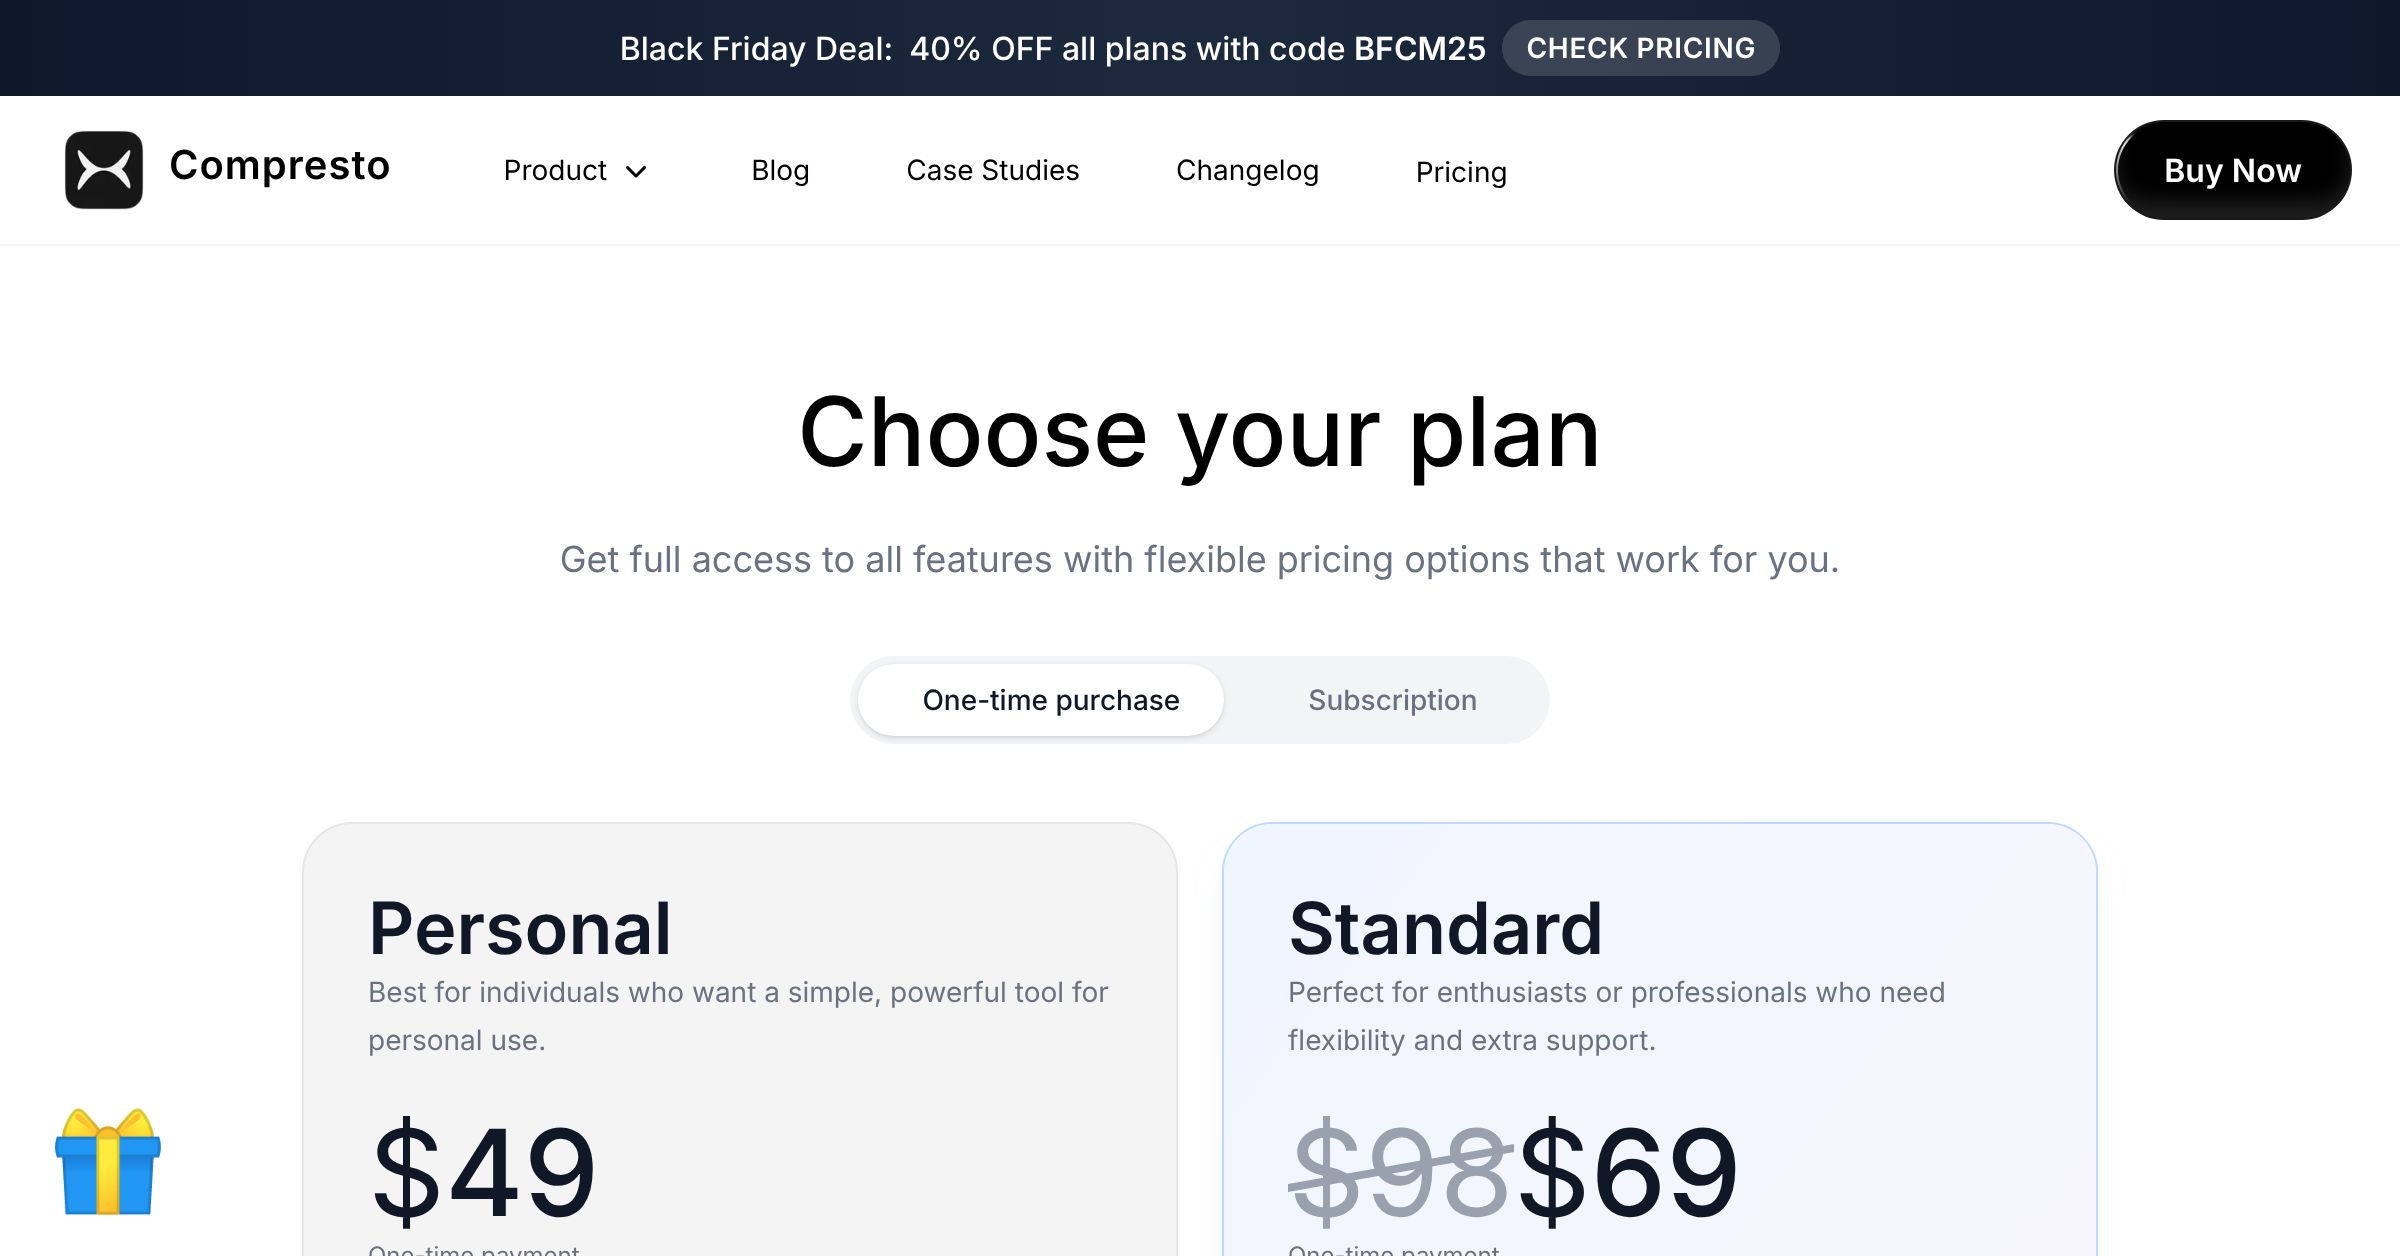This screenshot has width=2400, height=1256.
Task: Open the Product navigation item
Action: pyautogui.click(x=555, y=171)
